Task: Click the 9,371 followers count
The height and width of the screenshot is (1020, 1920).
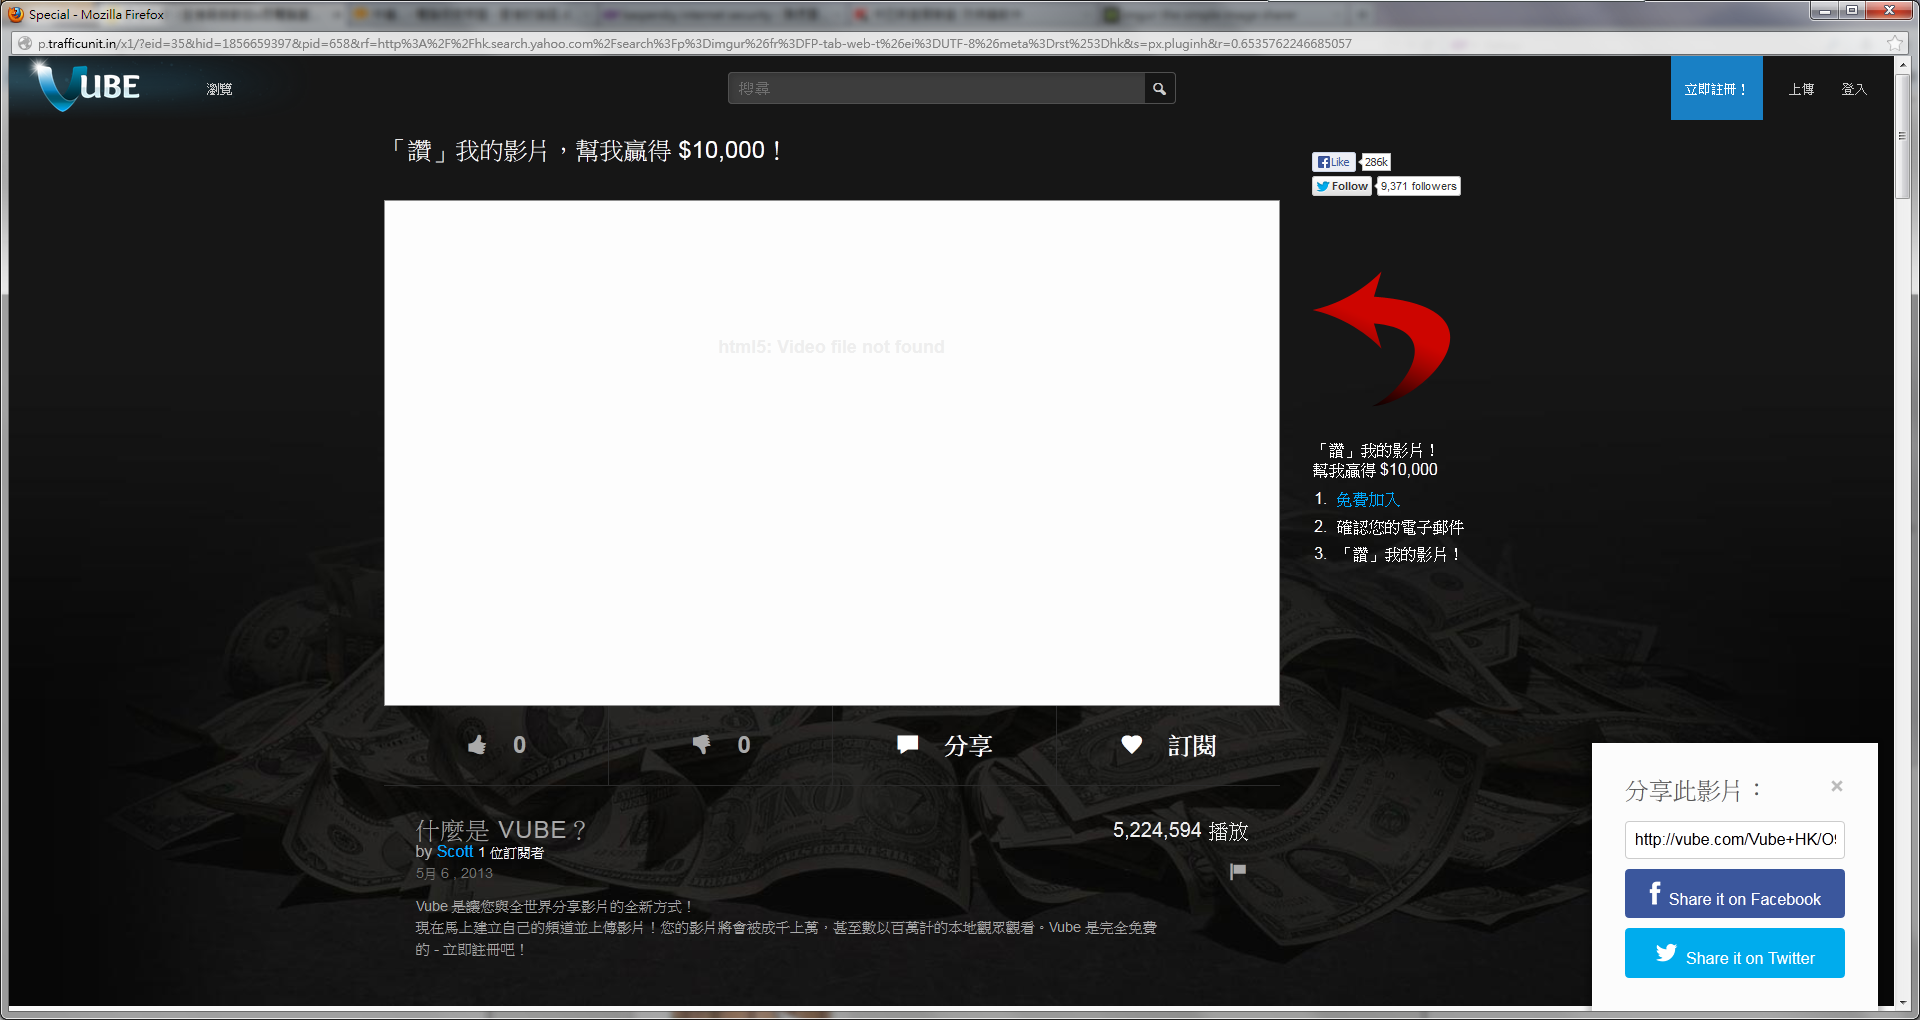Action: 1419,186
